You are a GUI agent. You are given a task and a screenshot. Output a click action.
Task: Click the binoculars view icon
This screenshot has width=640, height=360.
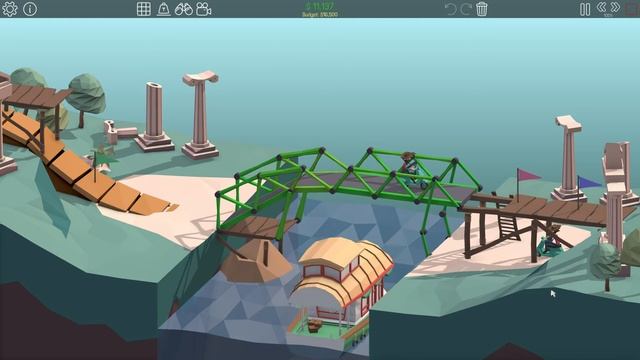(x=184, y=9)
